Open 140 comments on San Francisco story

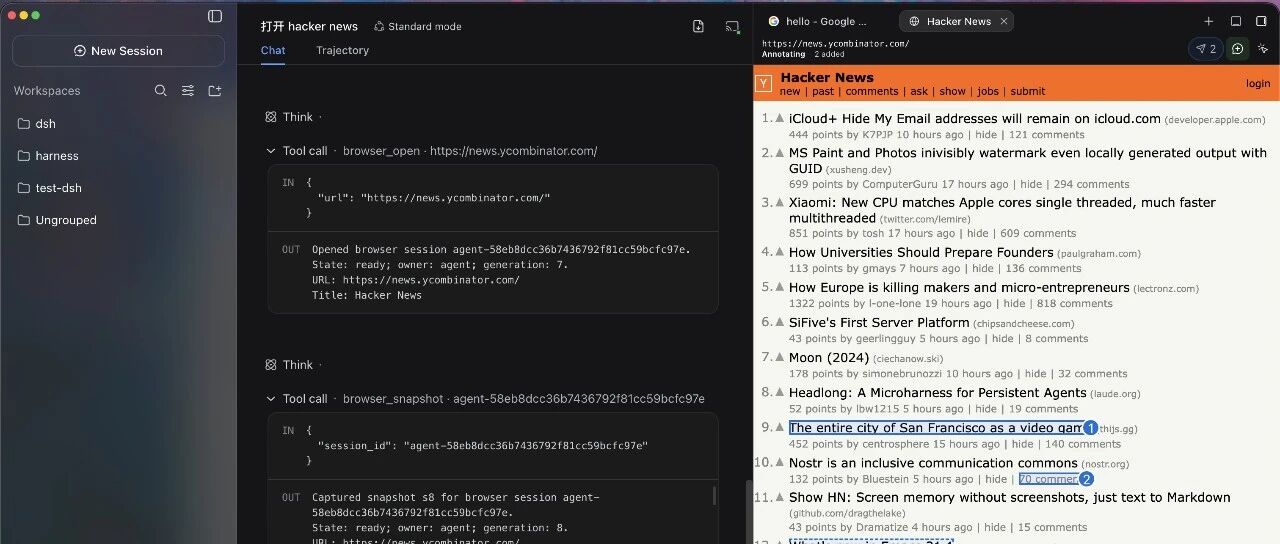click(1082, 443)
